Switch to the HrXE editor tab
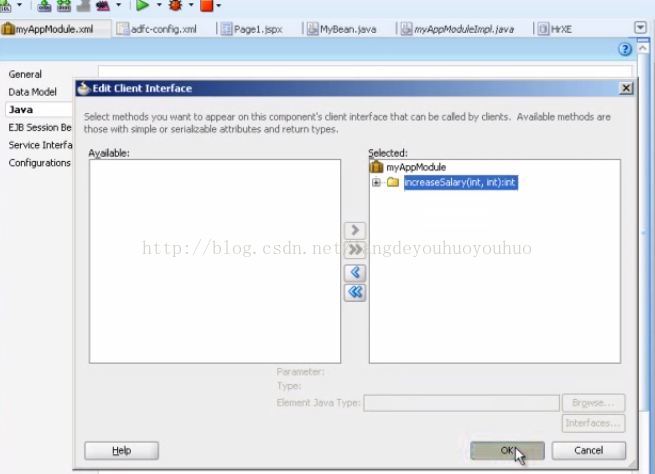 click(x=555, y=29)
